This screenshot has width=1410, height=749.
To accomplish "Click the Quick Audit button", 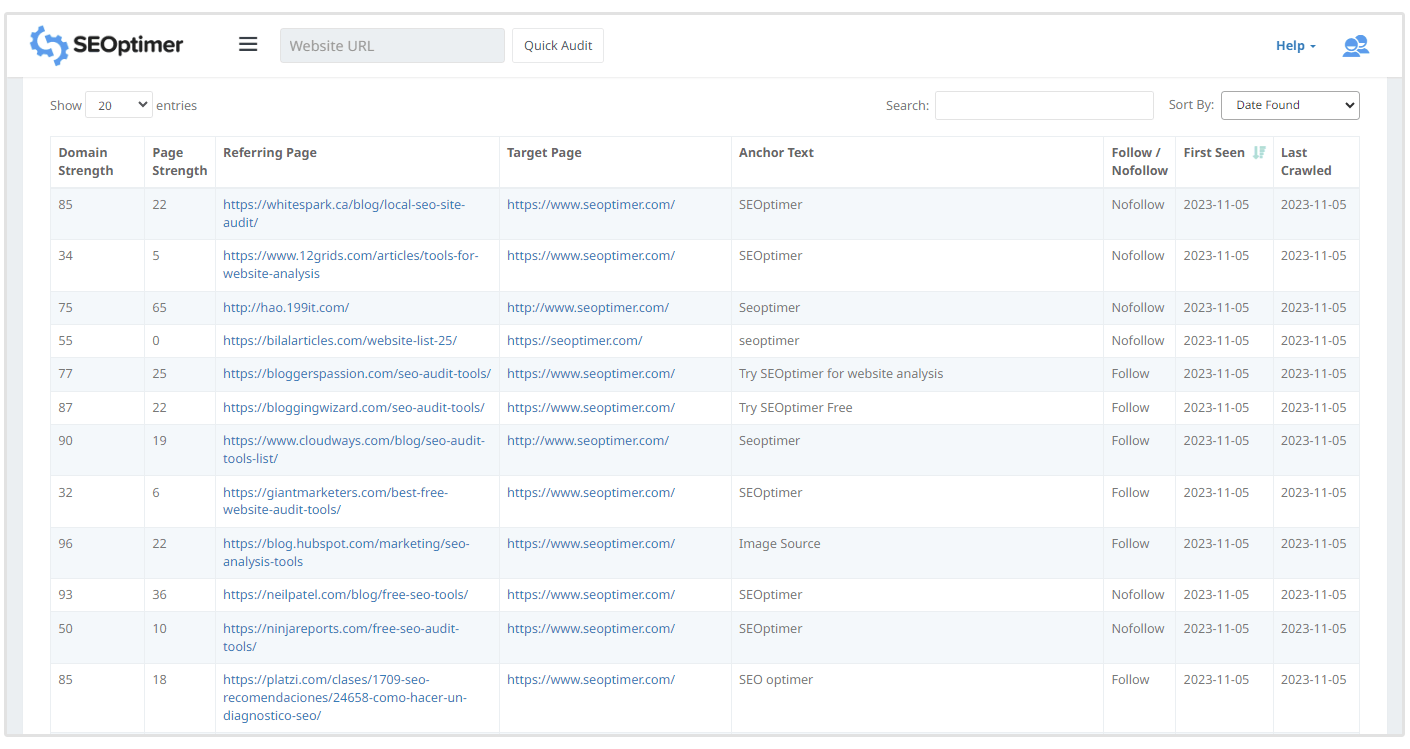I will tap(558, 46).
